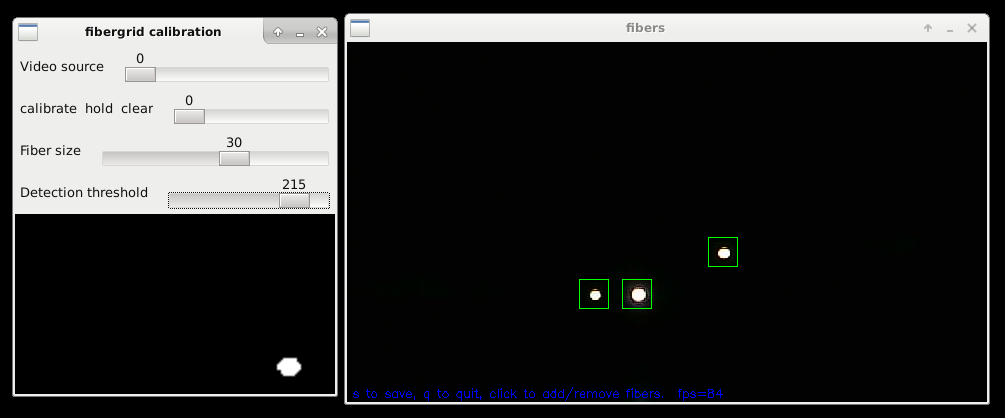Click the Fiber size slider handle

234,158
